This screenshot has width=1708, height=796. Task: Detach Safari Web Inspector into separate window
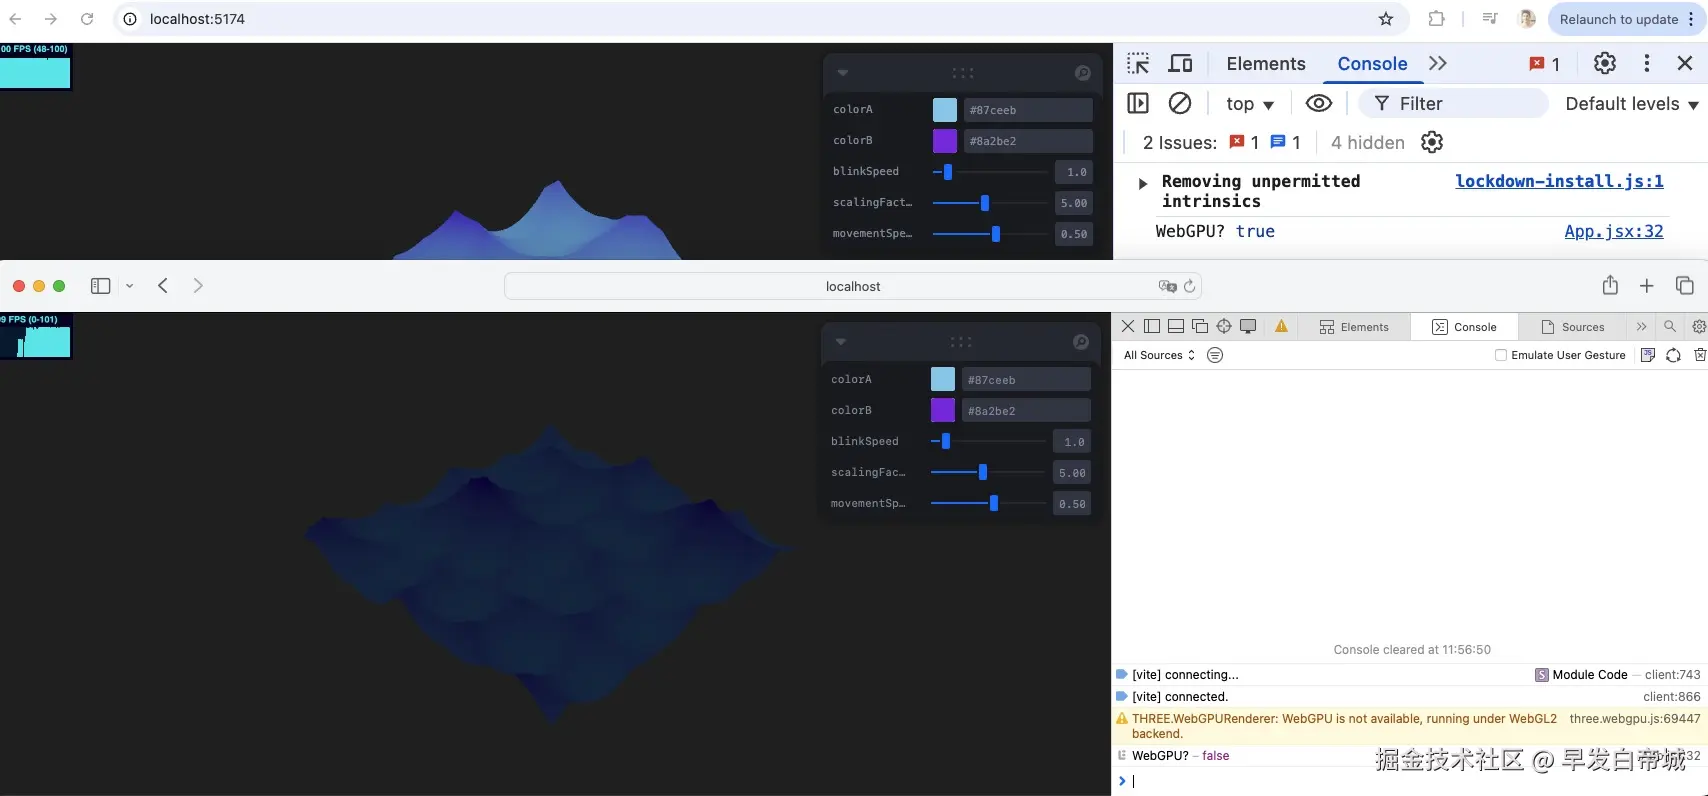tap(1200, 326)
